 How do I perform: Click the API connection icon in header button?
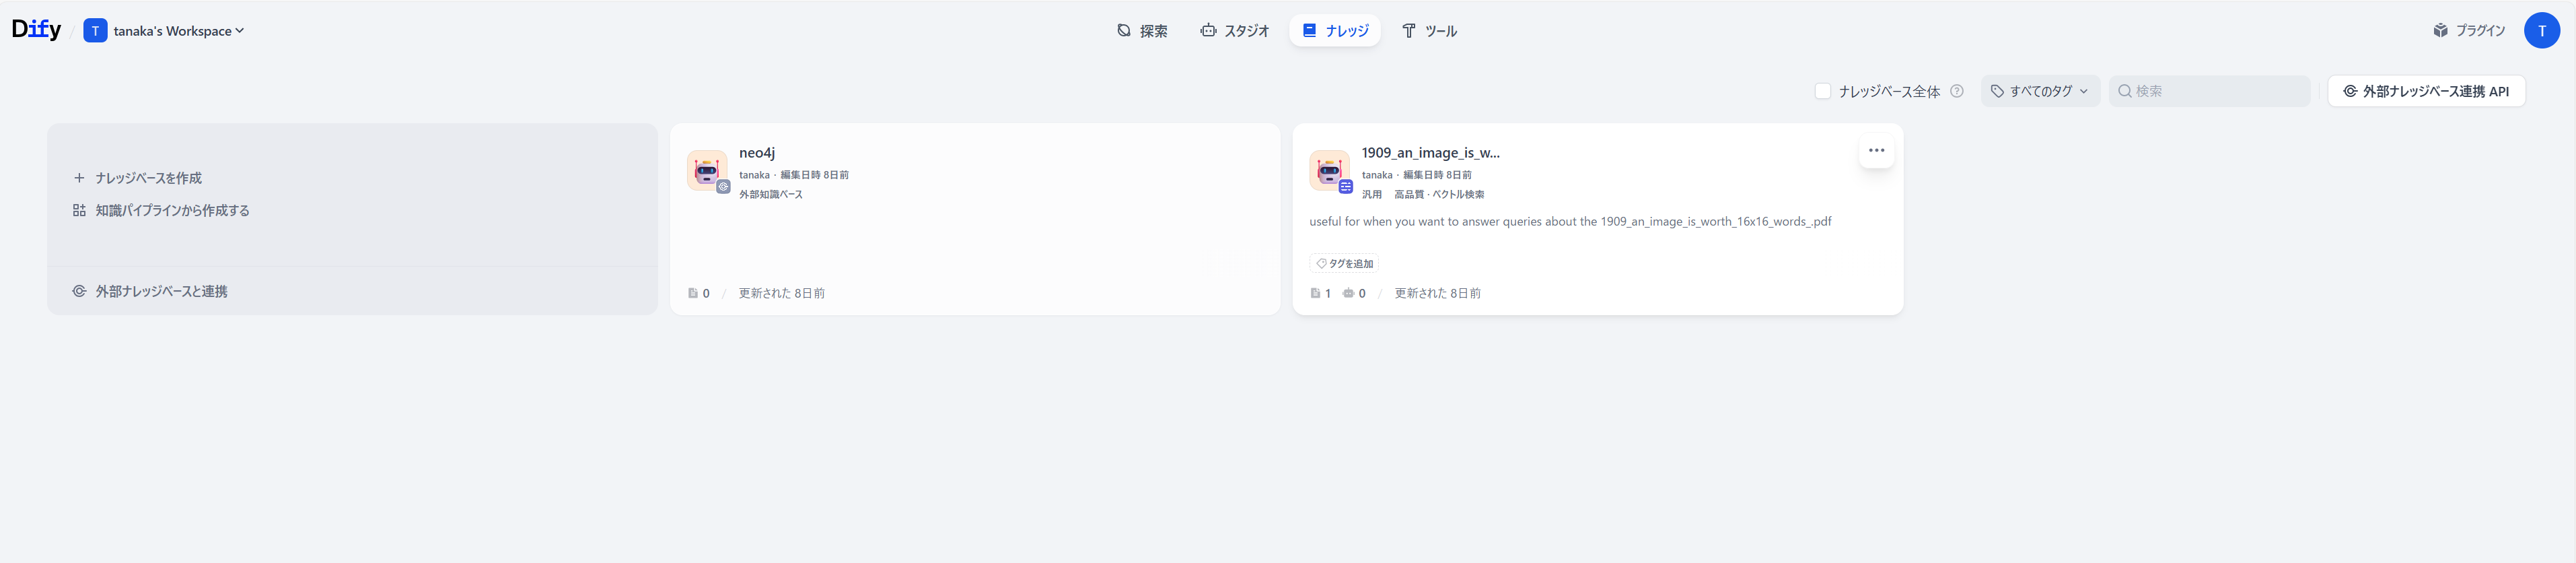click(x=2350, y=91)
